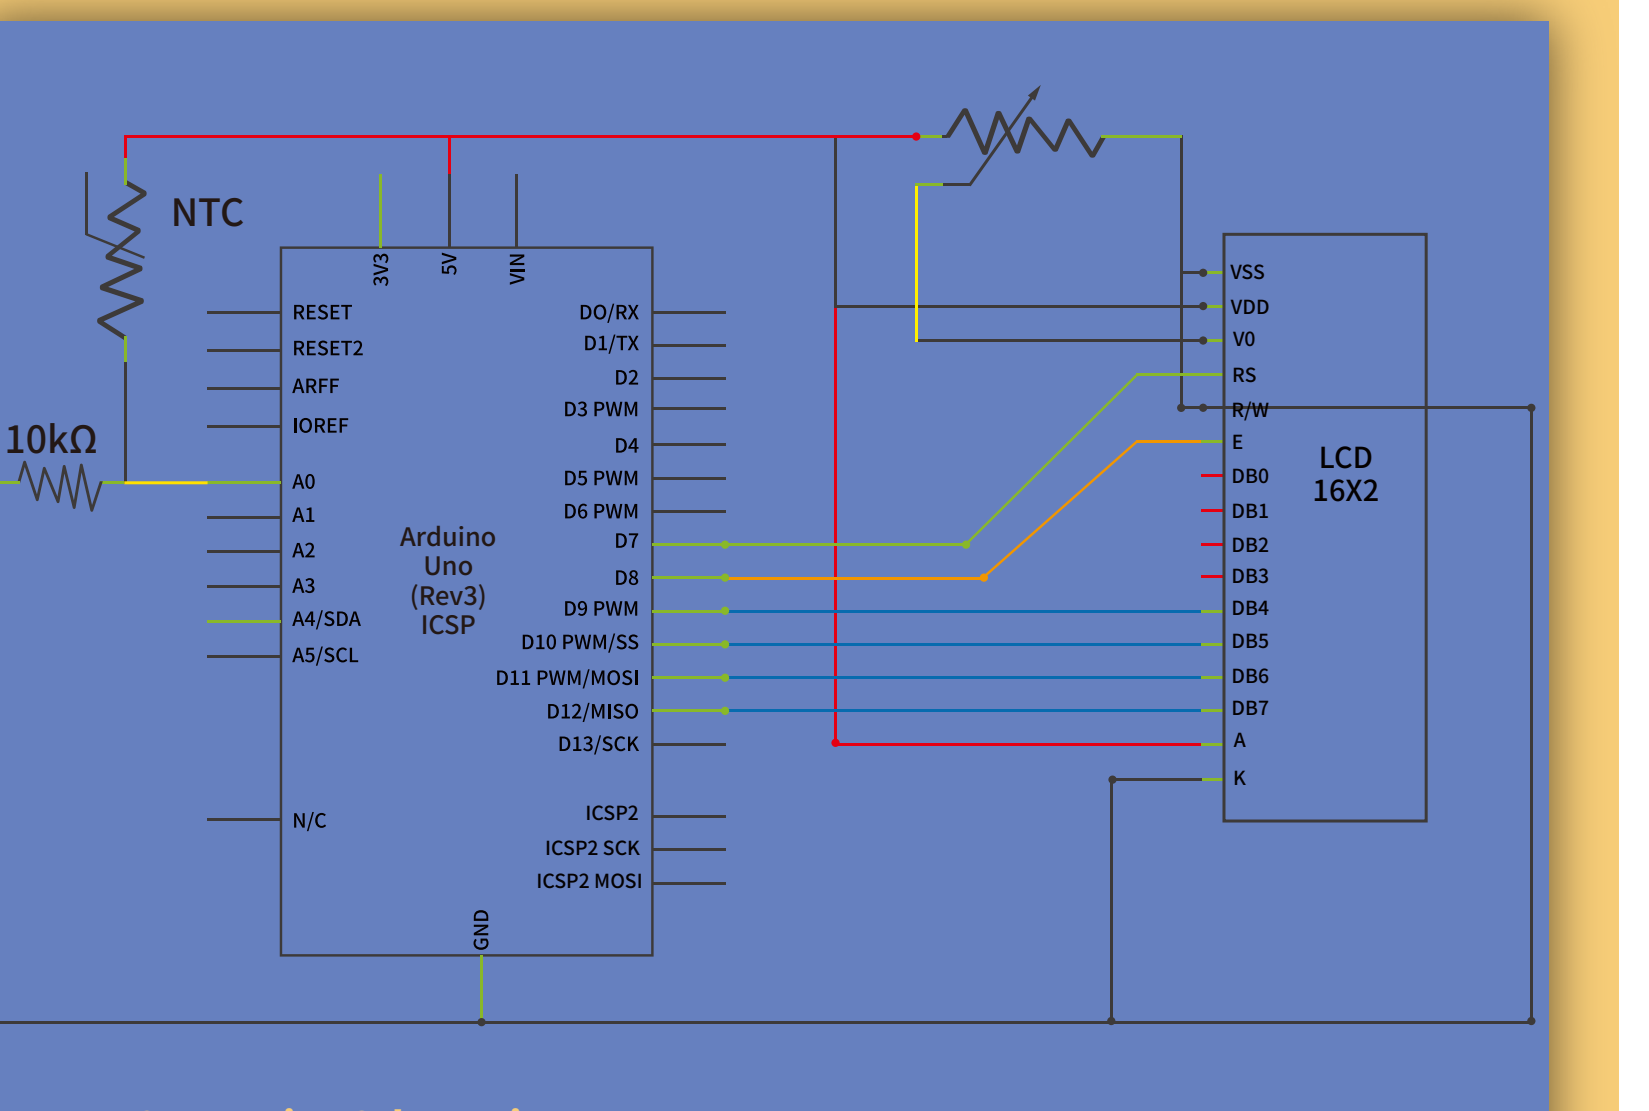1649x1111 pixels.
Task: Select the RS pin on the LCD
Action: (x=1244, y=376)
